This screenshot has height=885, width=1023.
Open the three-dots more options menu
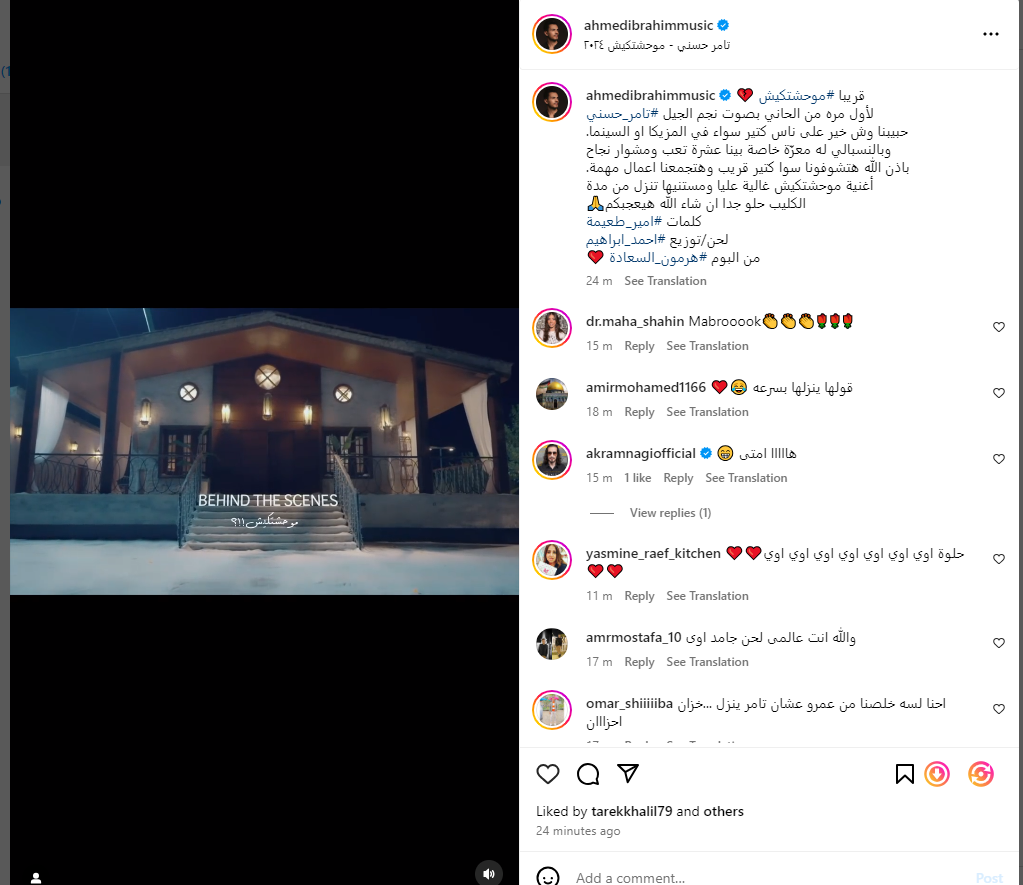pyautogui.click(x=990, y=34)
